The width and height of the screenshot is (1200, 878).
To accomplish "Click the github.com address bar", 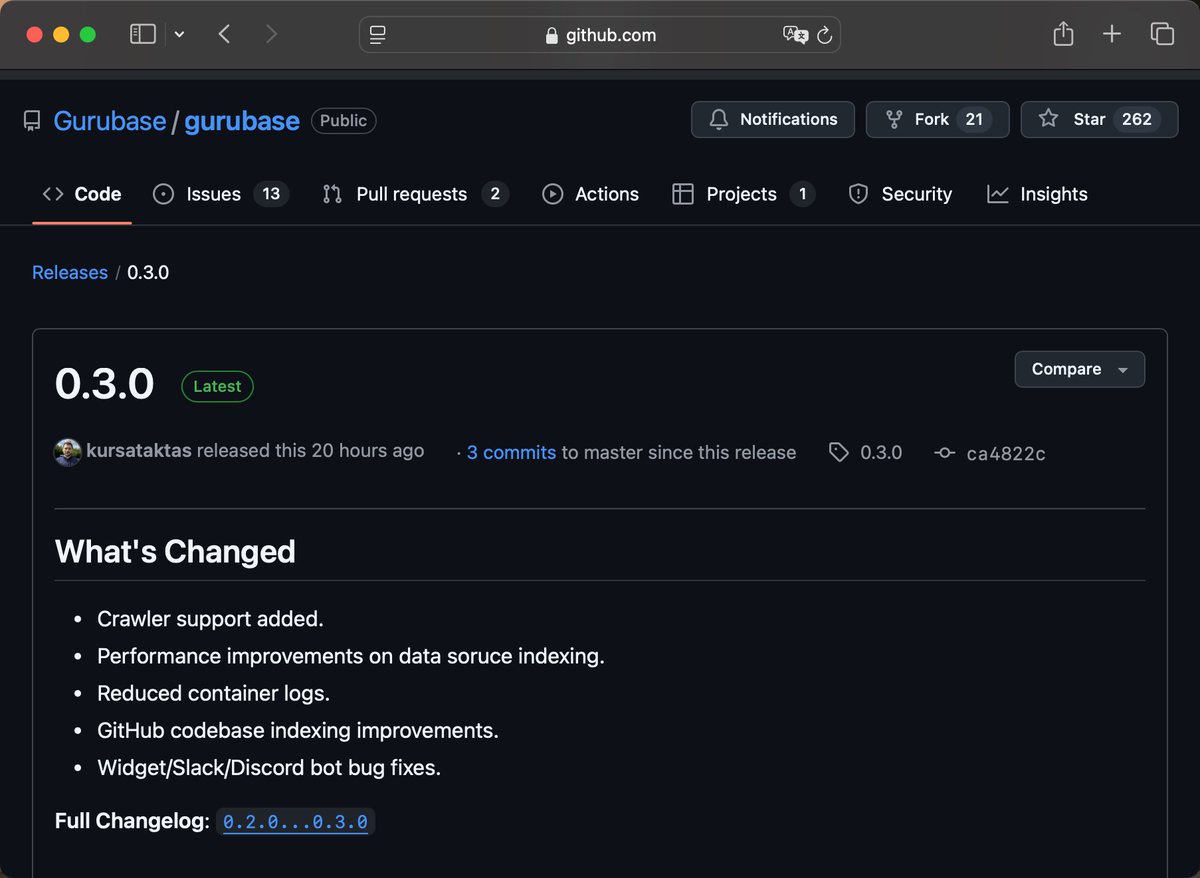I will coord(600,35).
